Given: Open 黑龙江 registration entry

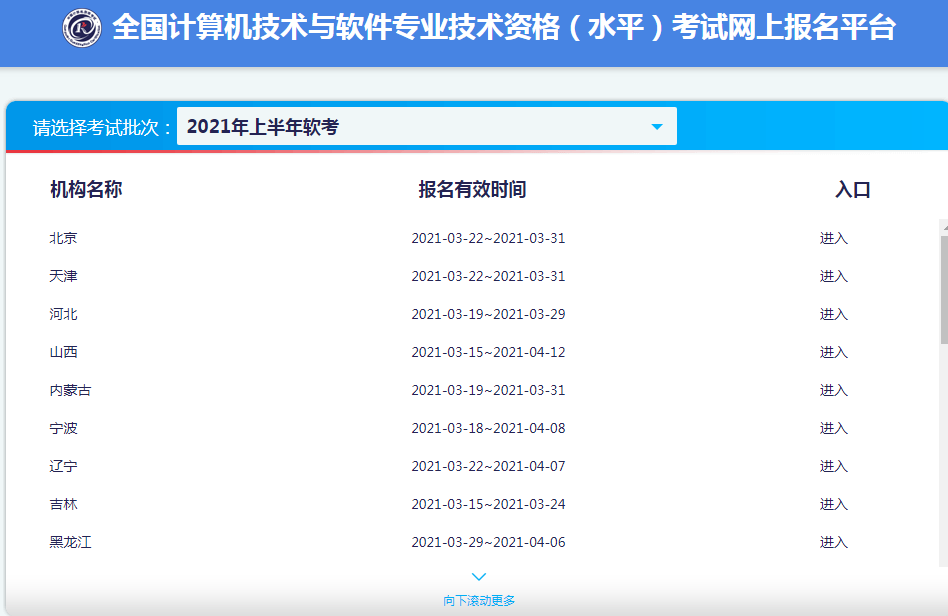Looking at the screenshot, I should click(x=834, y=542).
